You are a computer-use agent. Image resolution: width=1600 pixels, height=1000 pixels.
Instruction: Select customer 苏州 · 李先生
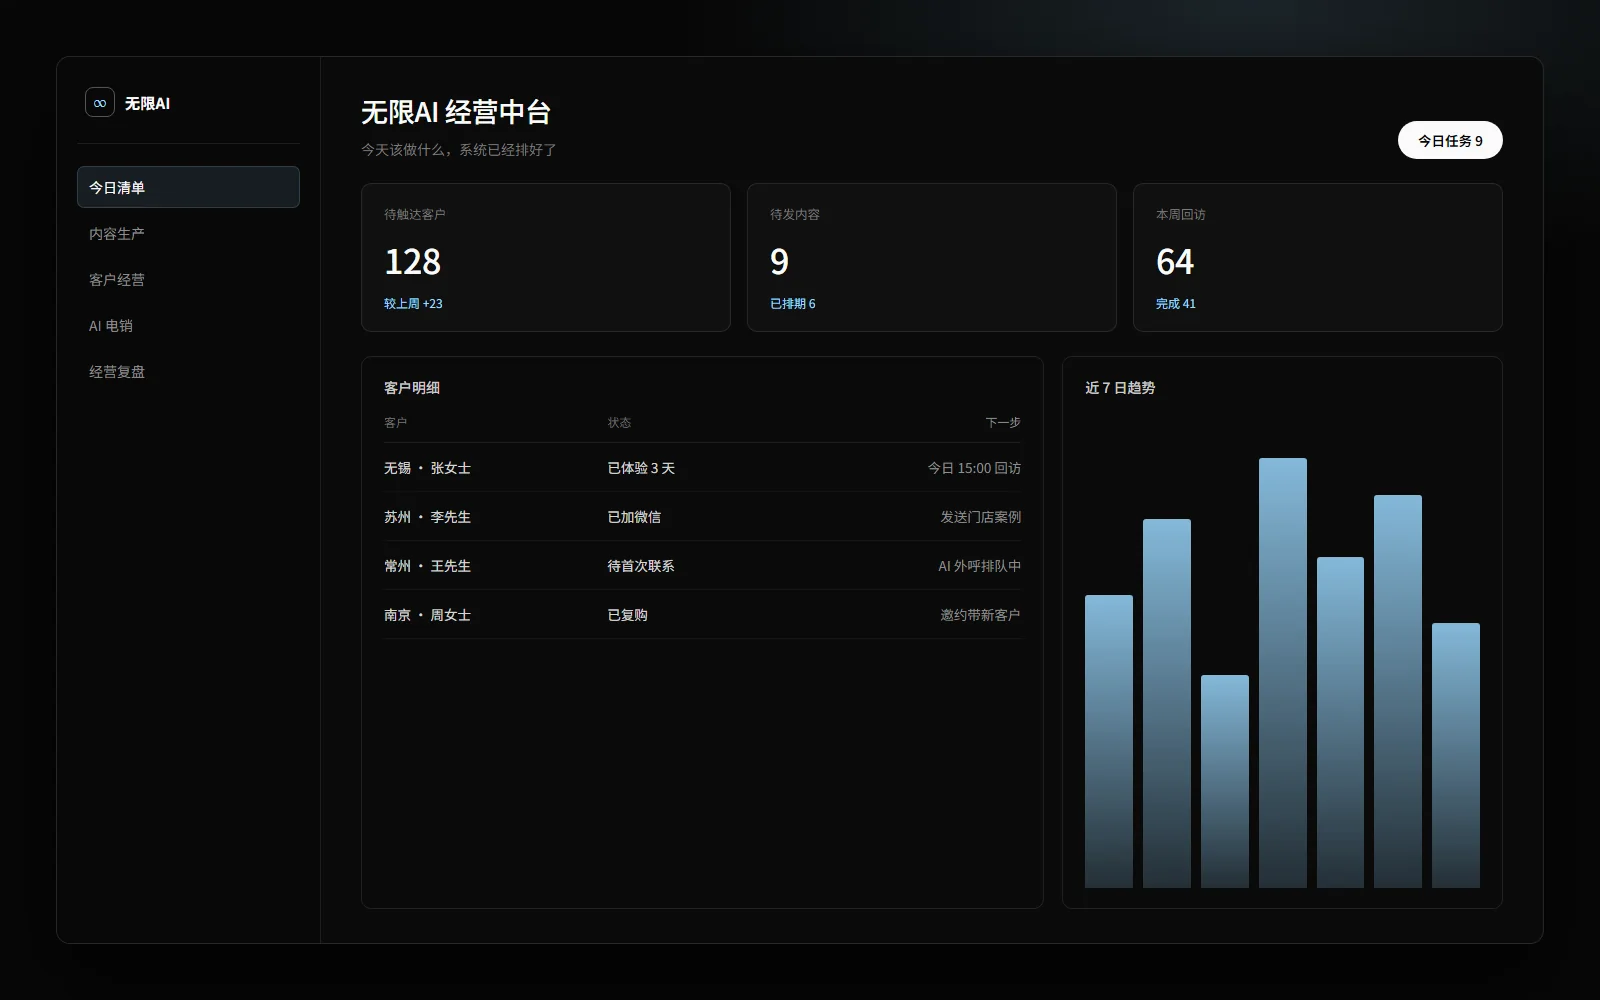click(427, 517)
